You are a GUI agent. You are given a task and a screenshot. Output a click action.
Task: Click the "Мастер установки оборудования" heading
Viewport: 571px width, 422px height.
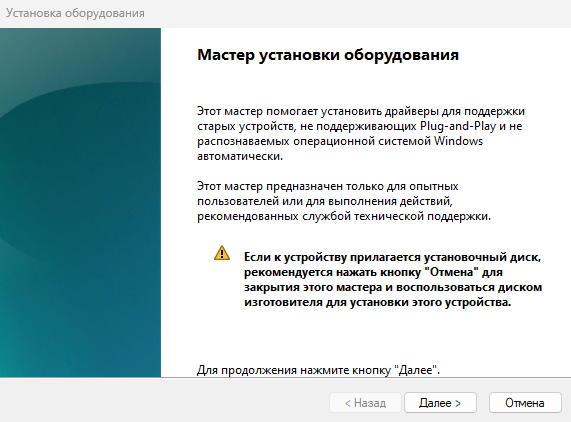coord(328,55)
